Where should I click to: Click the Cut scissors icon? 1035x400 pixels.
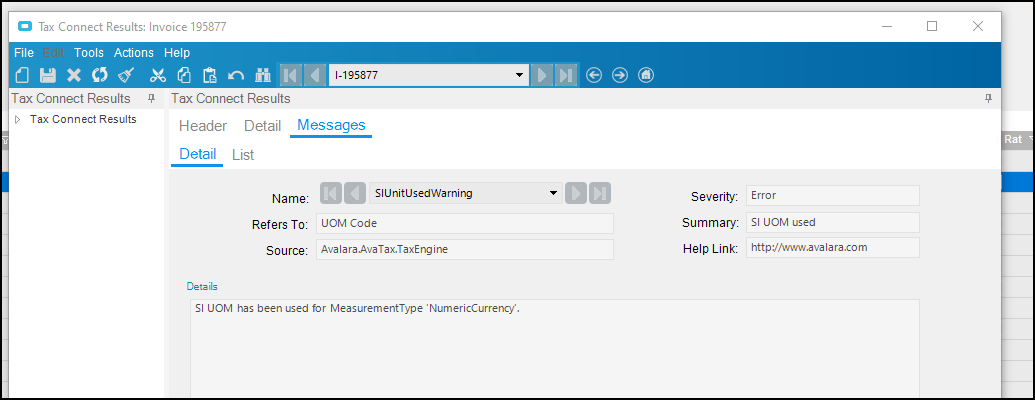(158, 75)
